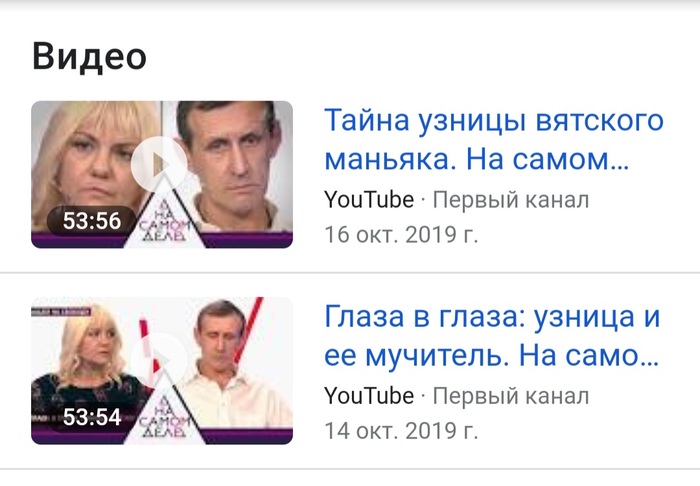The width and height of the screenshot is (700, 486).
Task: Select 'Первый канал' under second video
Action: click(x=511, y=396)
